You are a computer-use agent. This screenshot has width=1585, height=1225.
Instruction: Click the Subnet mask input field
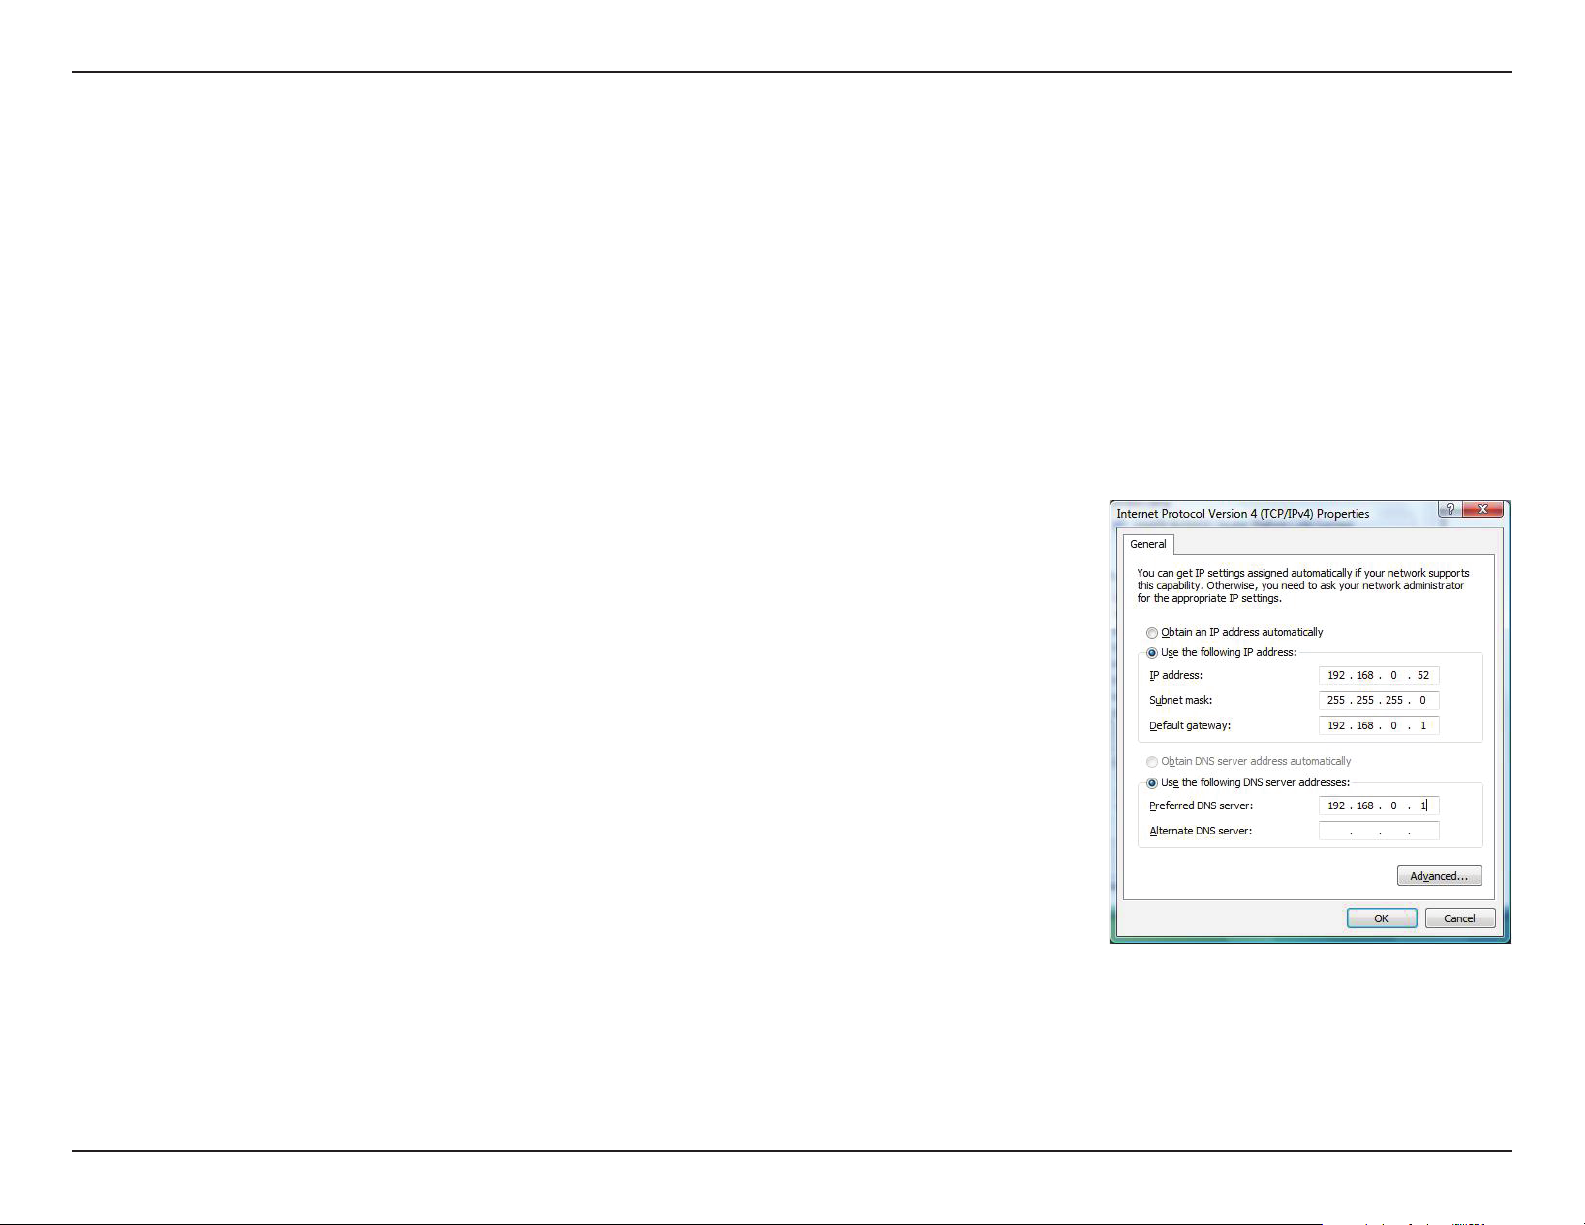1379,700
